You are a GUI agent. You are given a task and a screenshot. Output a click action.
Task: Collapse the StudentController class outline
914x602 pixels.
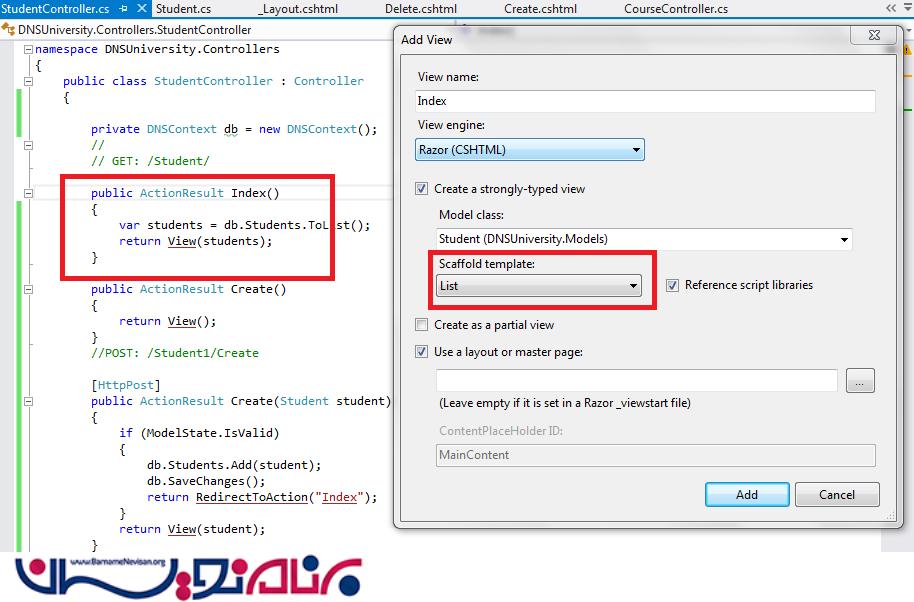[x=28, y=81]
